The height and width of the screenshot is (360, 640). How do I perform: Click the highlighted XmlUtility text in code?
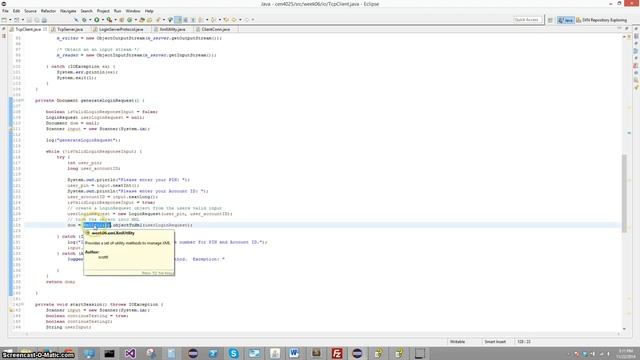[x=97, y=225]
